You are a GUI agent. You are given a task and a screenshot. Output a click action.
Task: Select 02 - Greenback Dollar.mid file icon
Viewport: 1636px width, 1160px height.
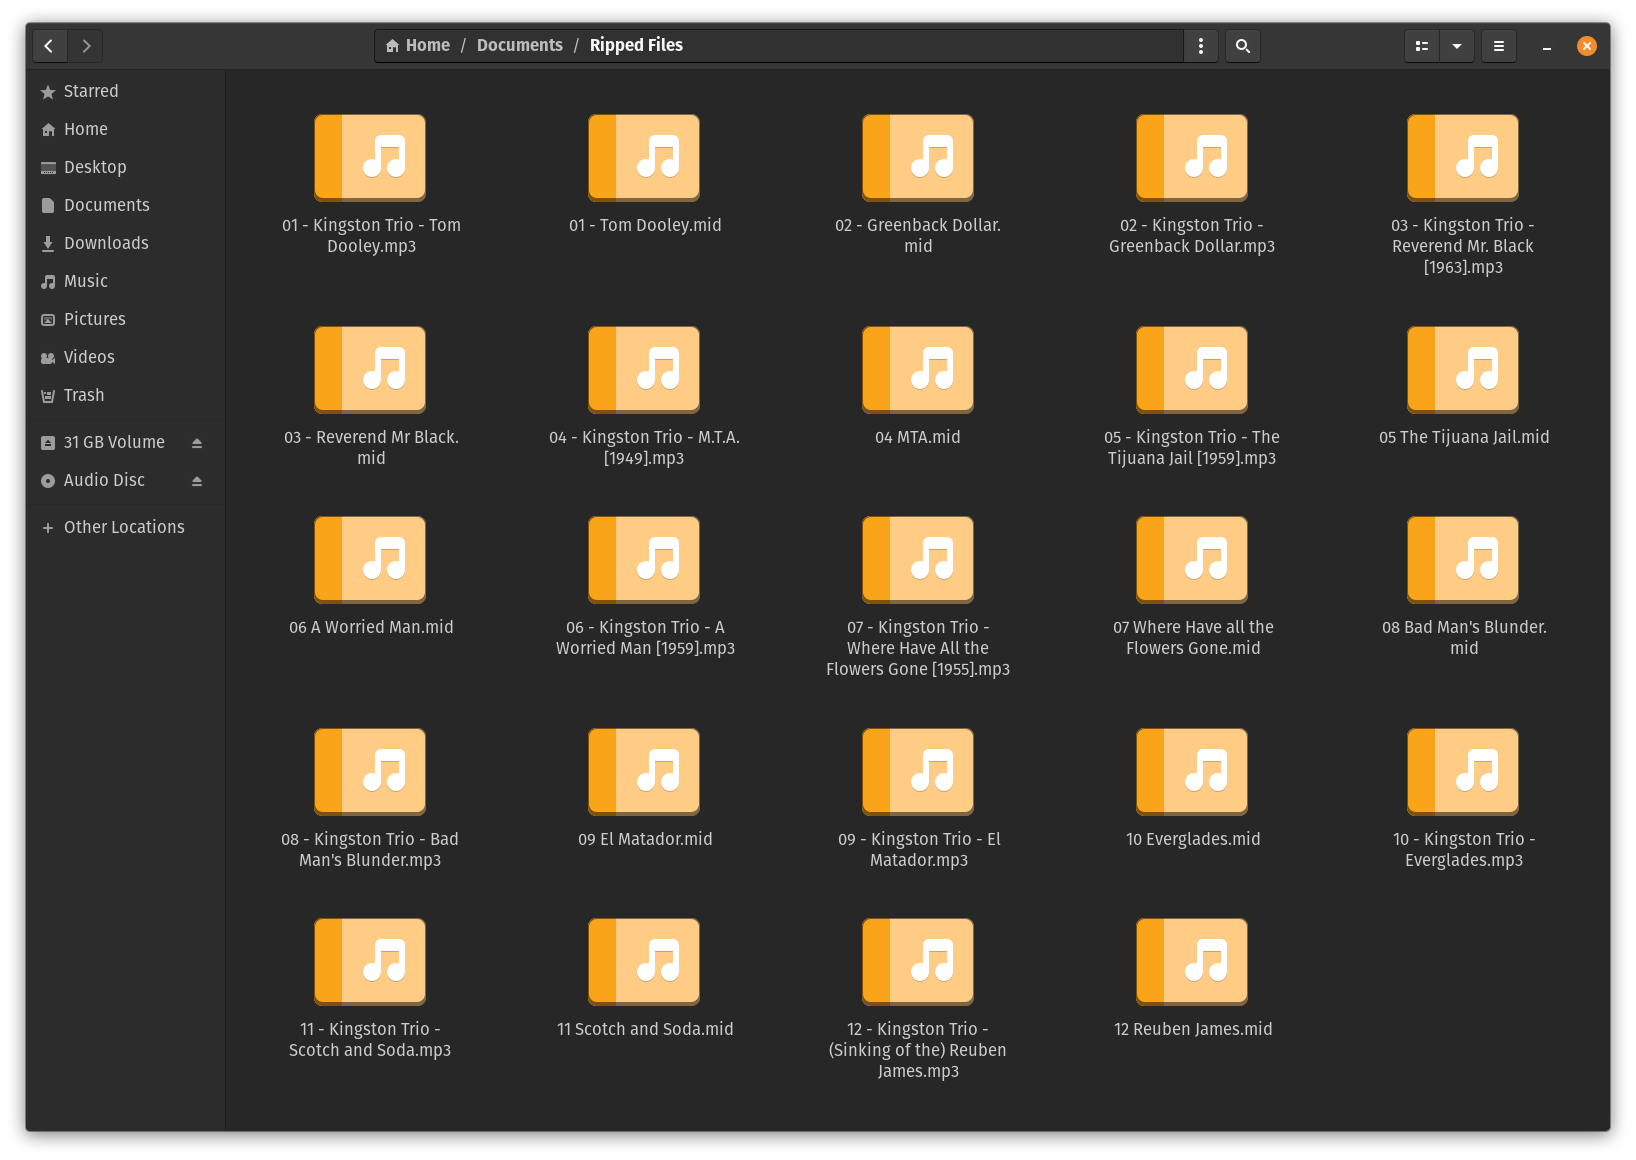(918, 158)
